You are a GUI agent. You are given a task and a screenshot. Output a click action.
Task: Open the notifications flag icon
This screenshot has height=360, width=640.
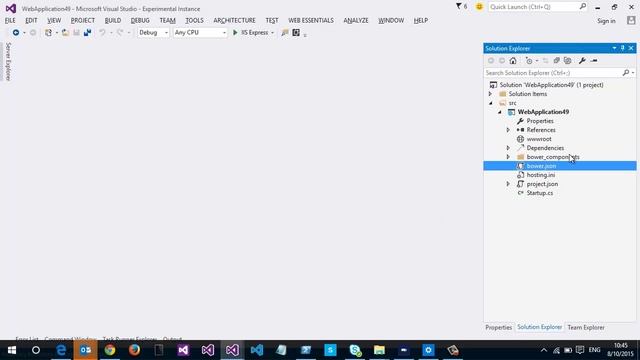[x=459, y=7]
